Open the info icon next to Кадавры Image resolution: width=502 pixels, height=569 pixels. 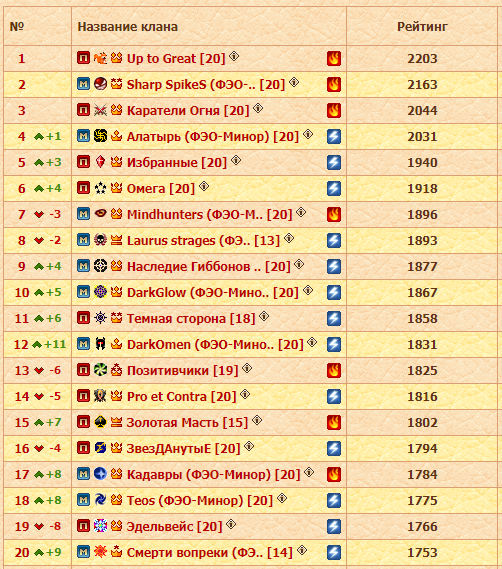[x=309, y=472]
